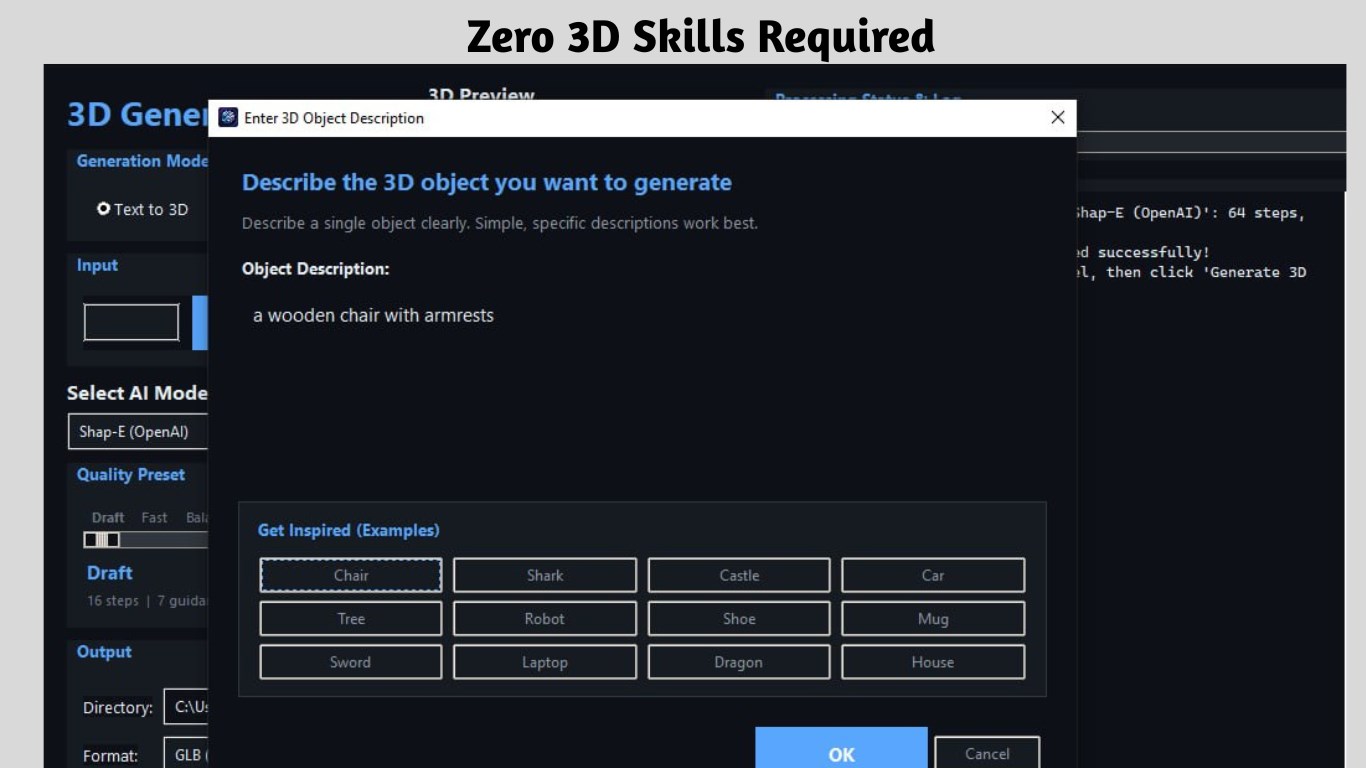Pick the Mug example

933,619
